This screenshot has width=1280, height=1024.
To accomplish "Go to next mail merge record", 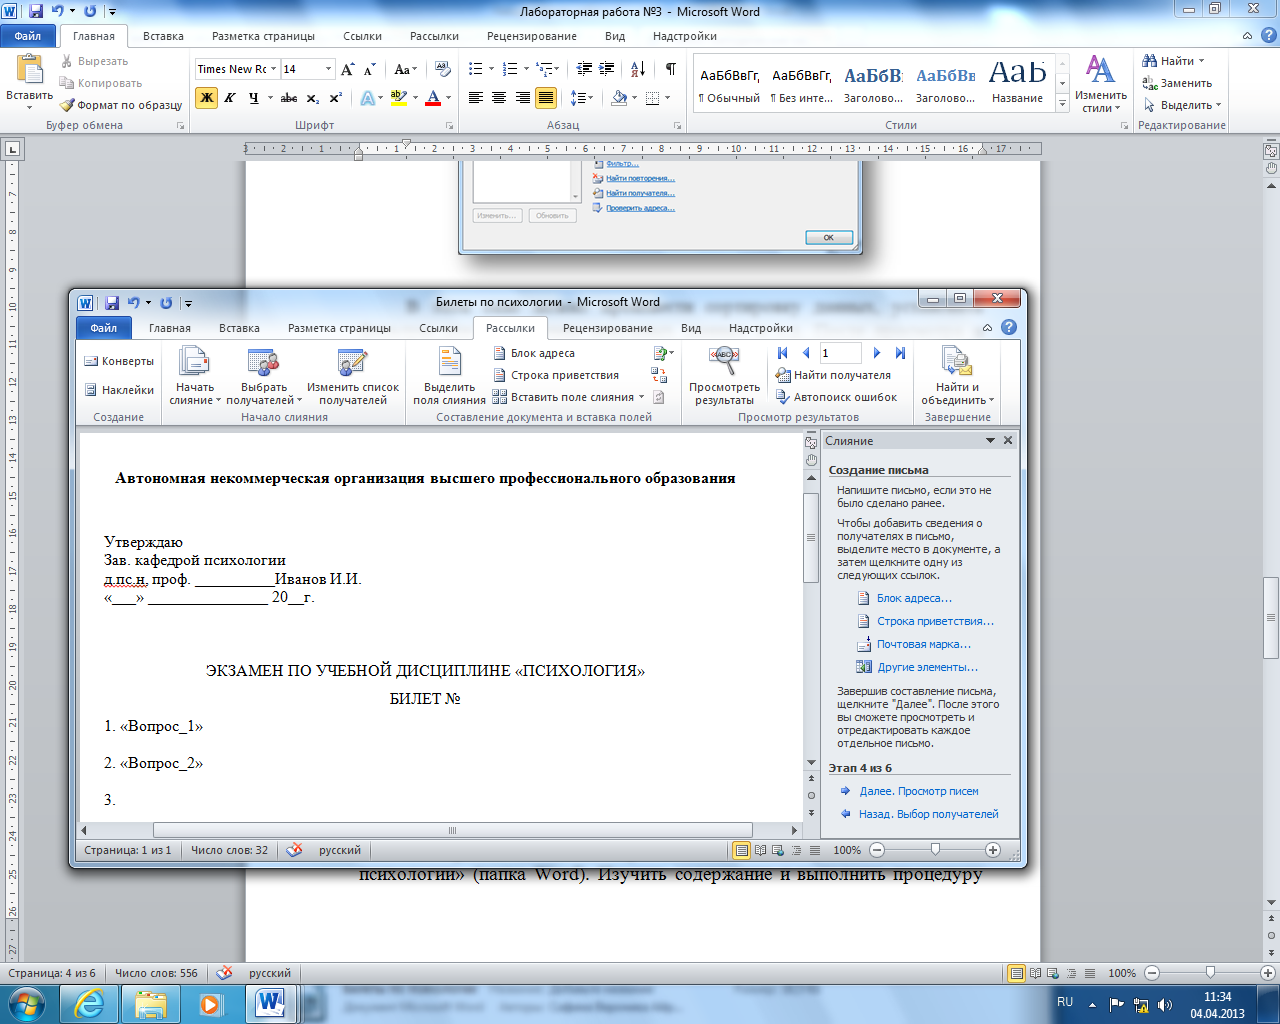I will click(877, 353).
